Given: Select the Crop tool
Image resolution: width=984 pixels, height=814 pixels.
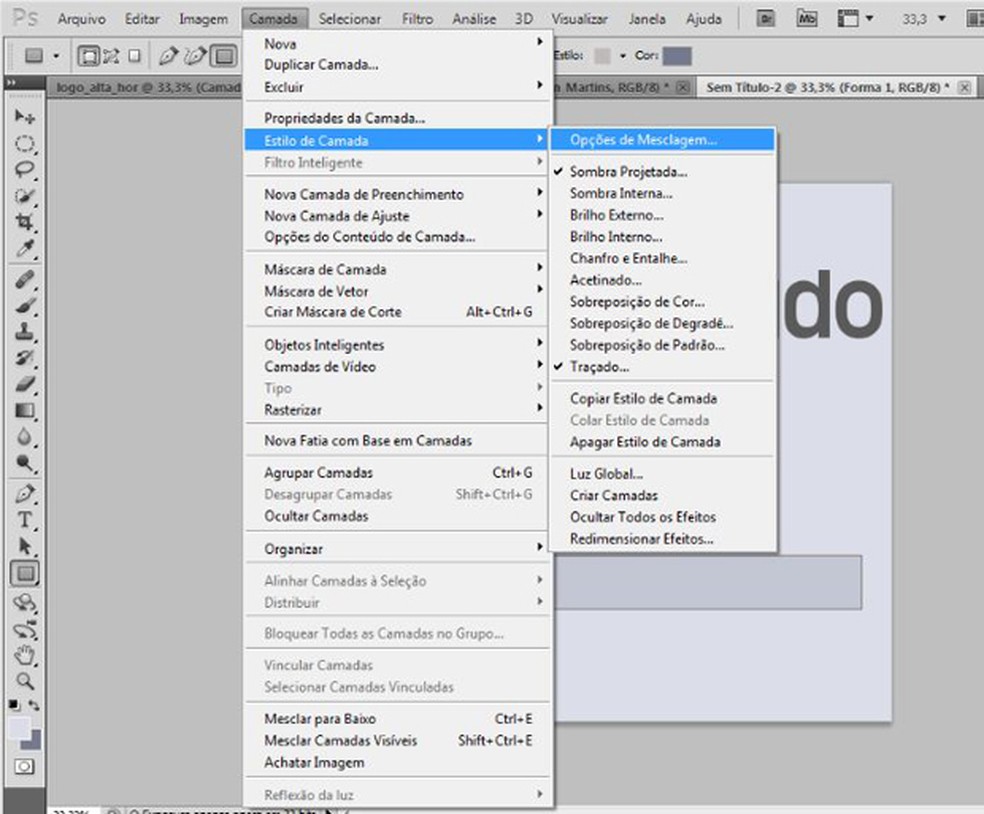Looking at the screenshot, I should point(24,222).
